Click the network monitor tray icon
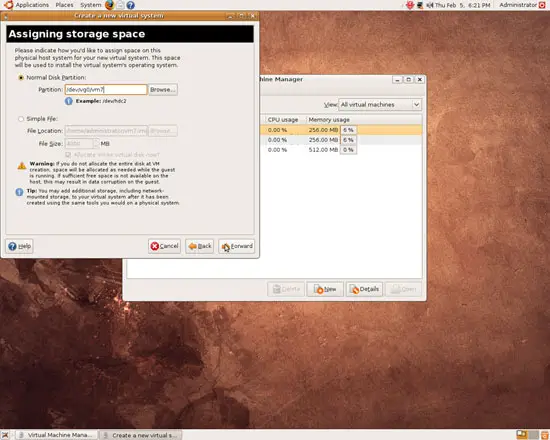550x440 pixels. coord(420,5)
